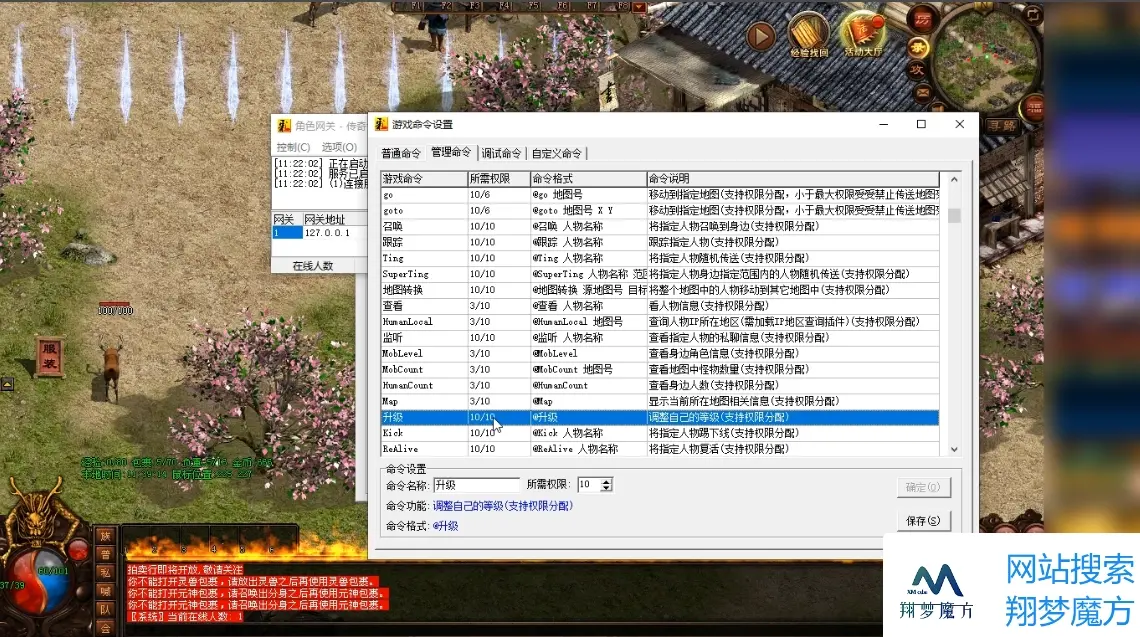Screen dimensions: 1140x637
Task: Click the 命令名称 input field
Action: pos(477,485)
